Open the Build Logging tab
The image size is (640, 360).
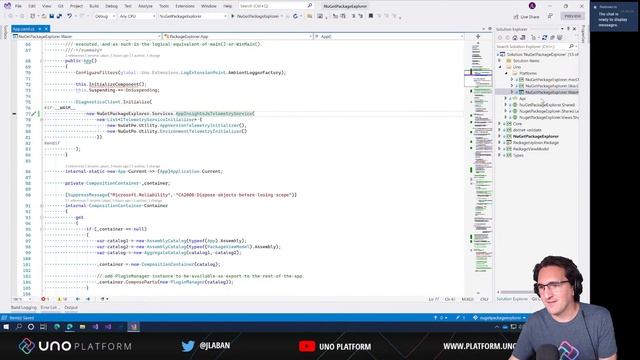tap(24, 308)
